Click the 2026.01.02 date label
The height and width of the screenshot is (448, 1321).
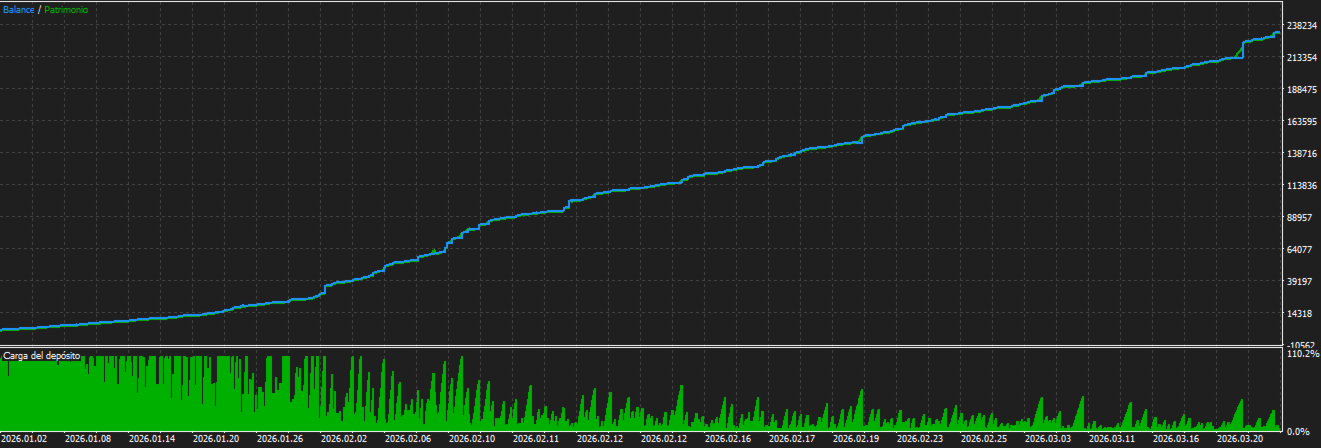tap(24, 438)
